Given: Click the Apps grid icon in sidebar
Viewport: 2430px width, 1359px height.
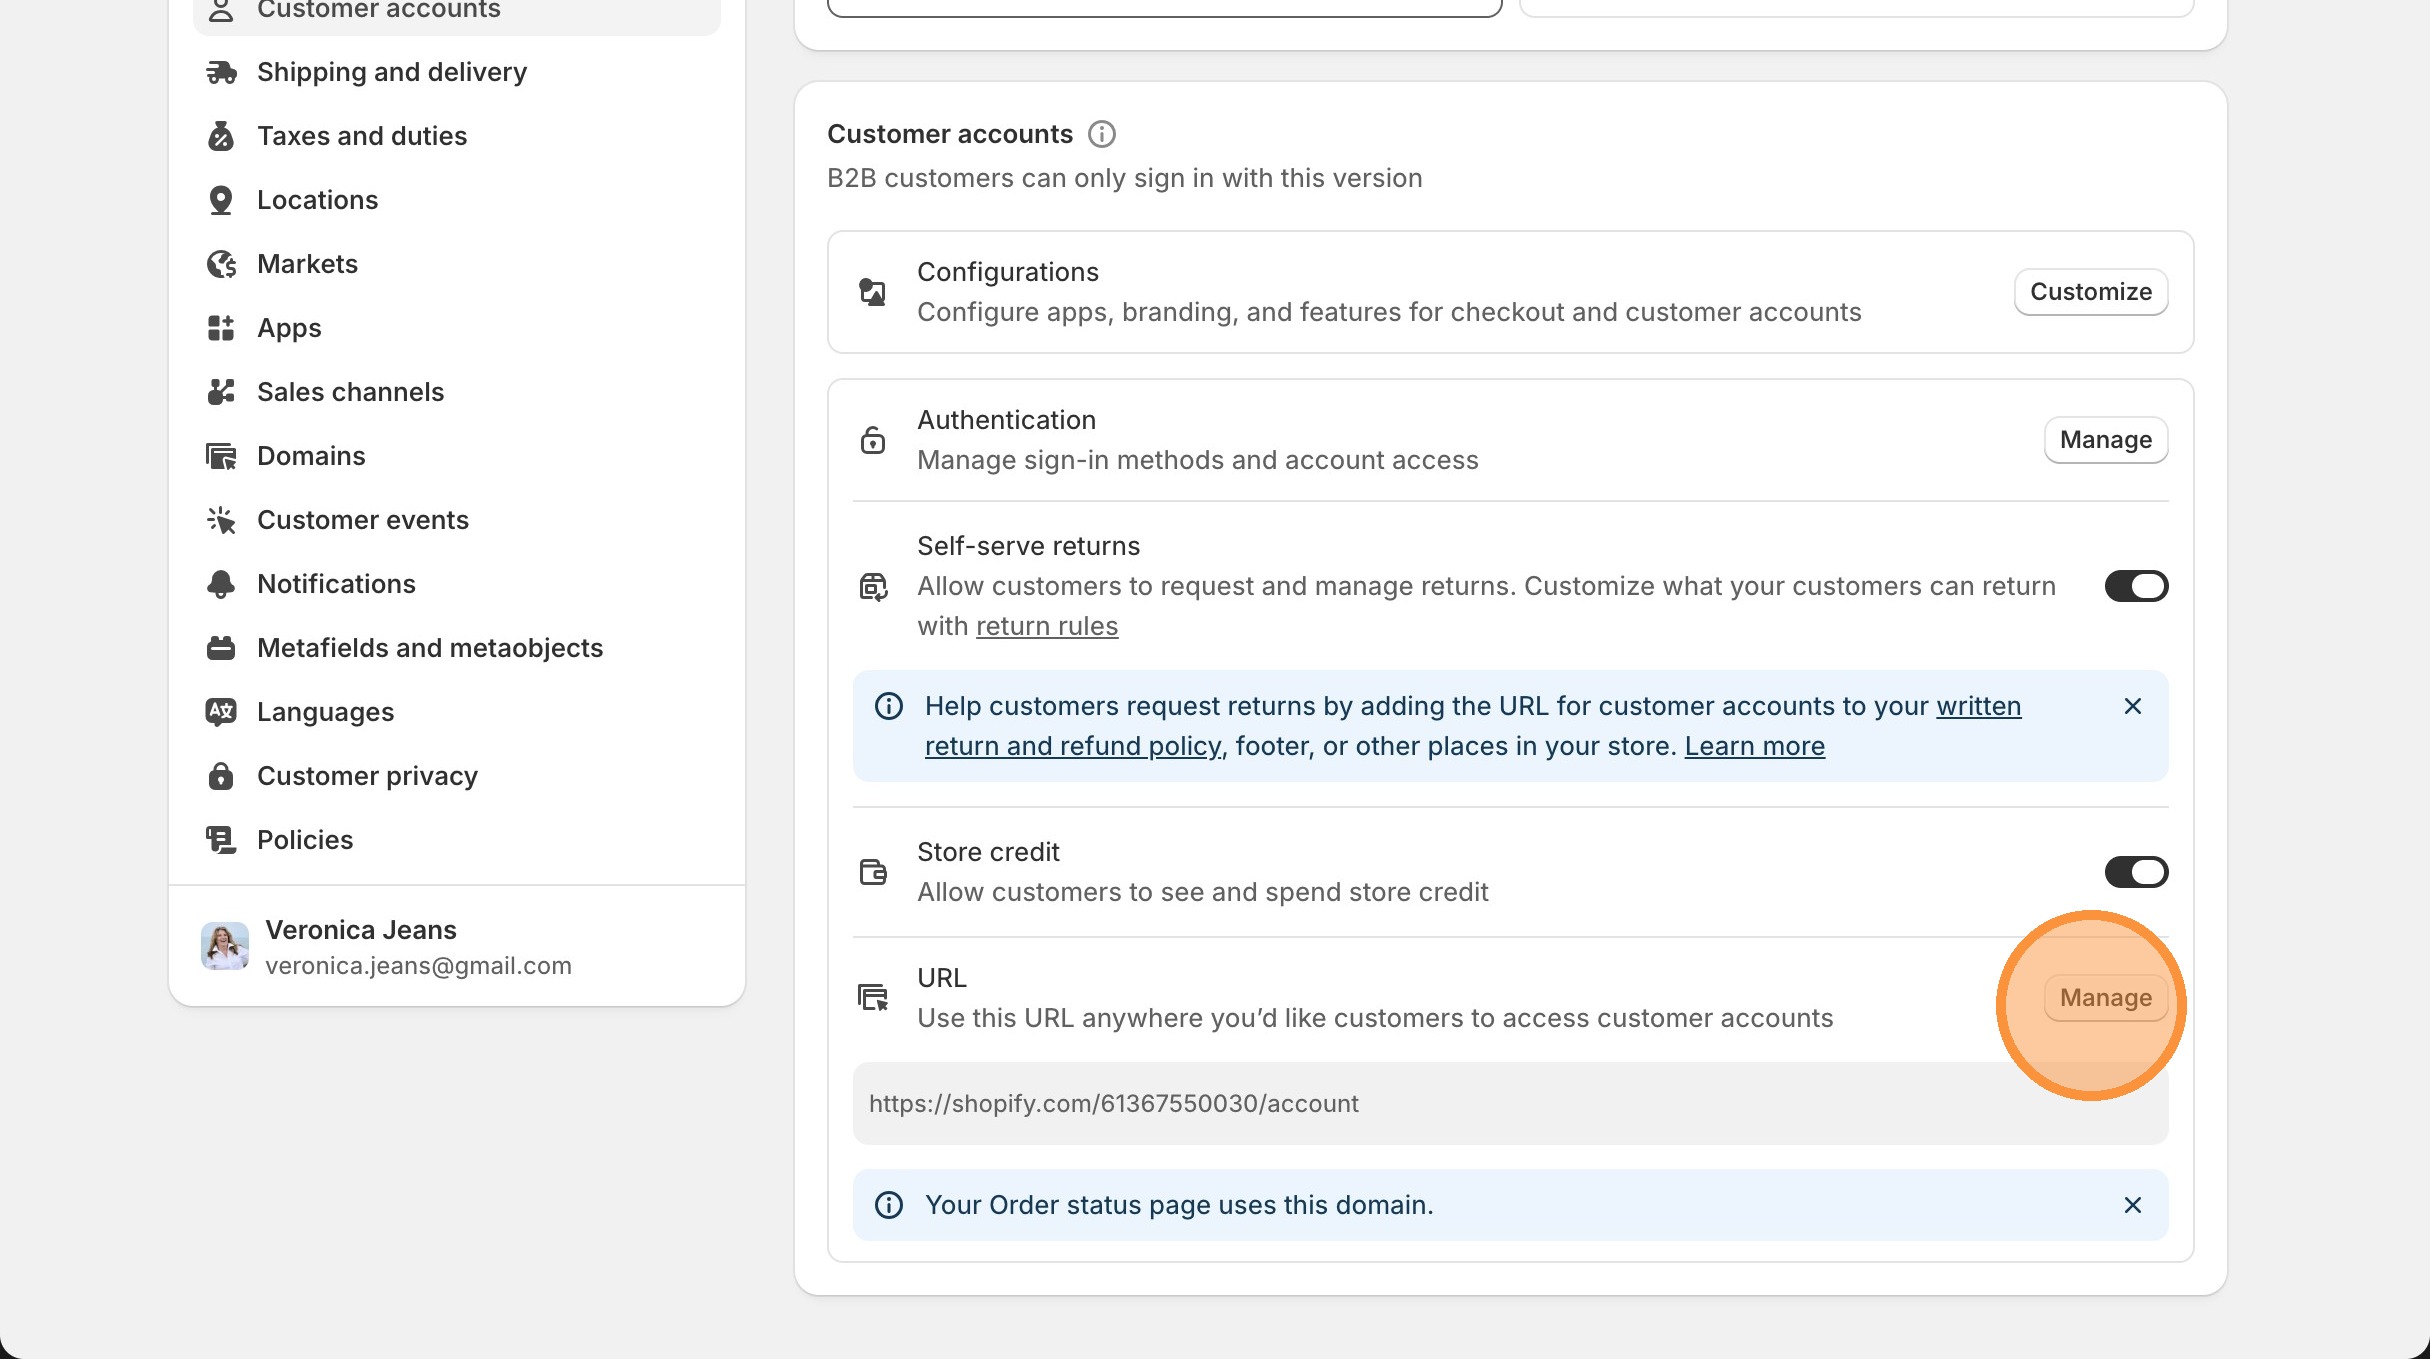Looking at the screenshot, I should point(222,327).
